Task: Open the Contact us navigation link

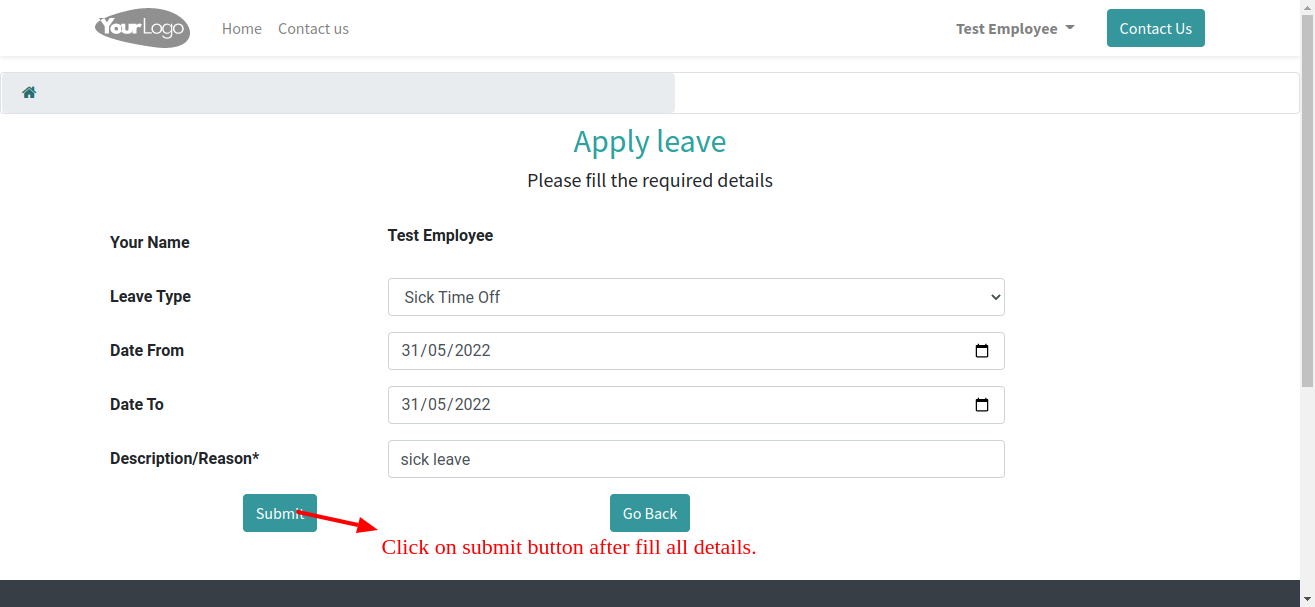Action: click(x=313, y=29)
